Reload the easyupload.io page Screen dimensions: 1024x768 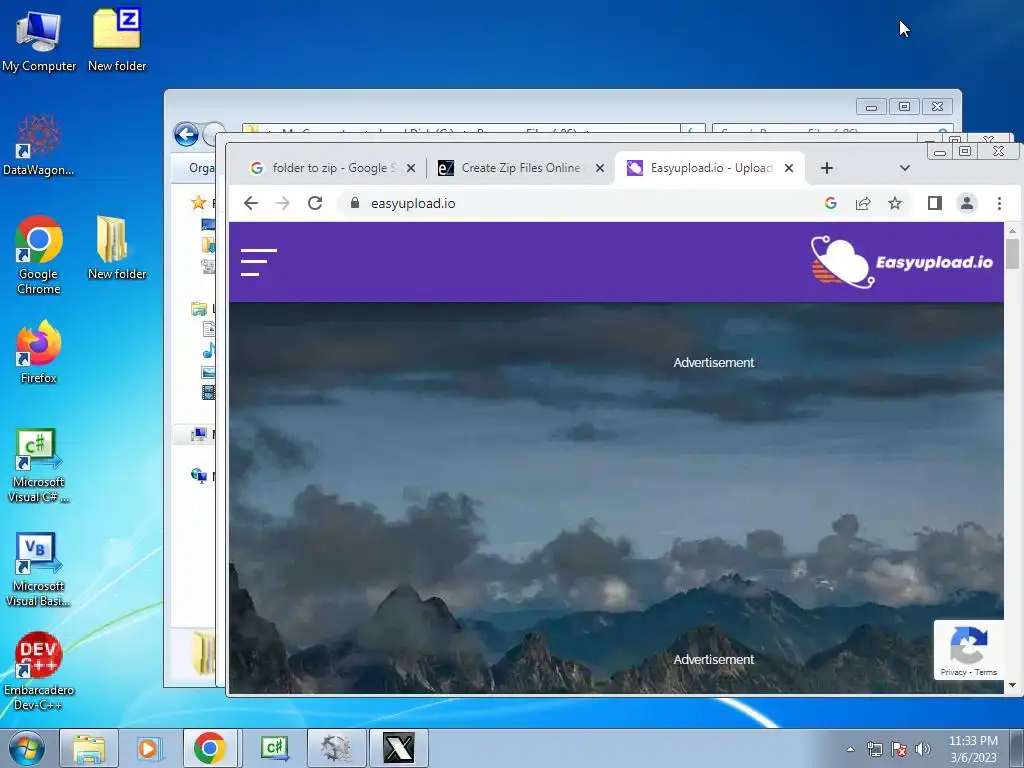315,203
